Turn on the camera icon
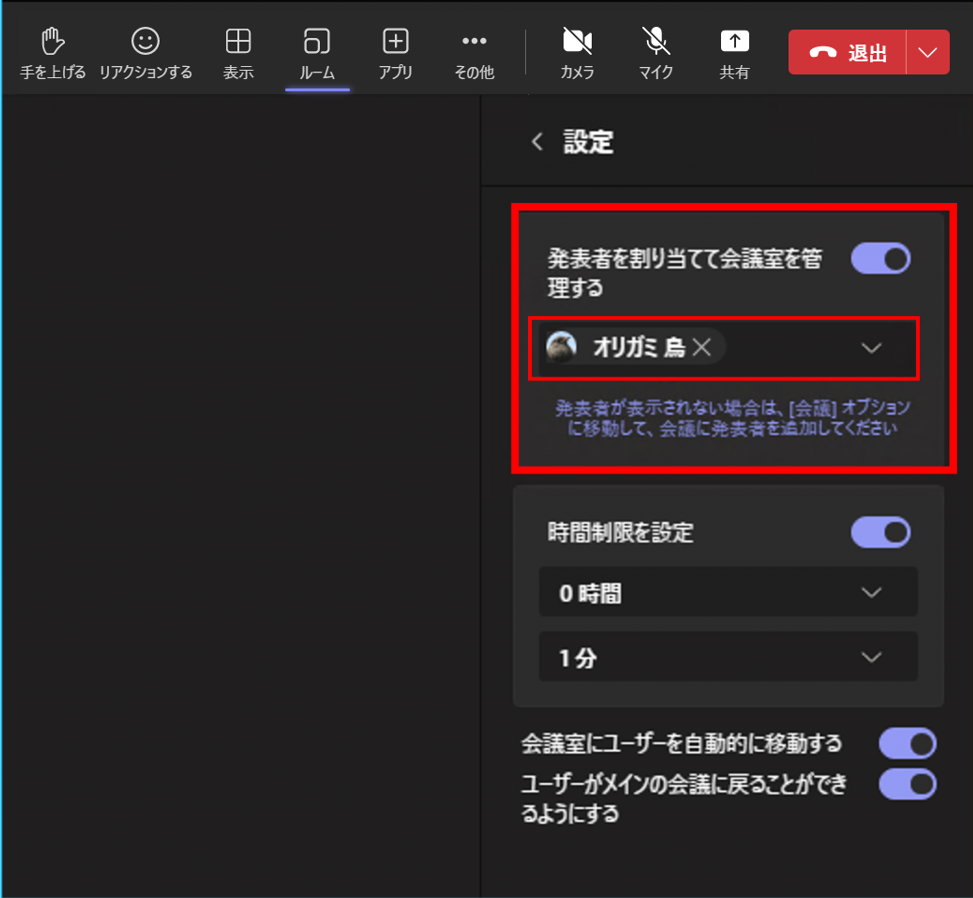973x898 pixels. click(x=577, y=42)
